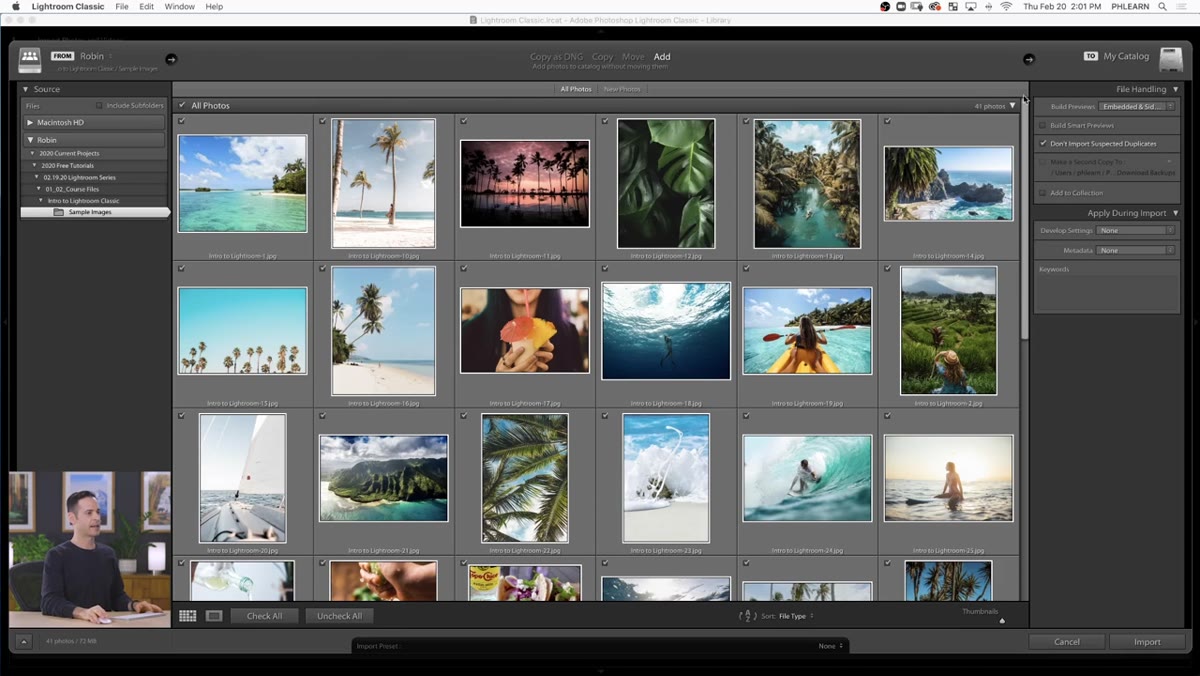Click the Sample Images folder icon
Viewport: 1200px width, 676px height.
(x=59, y=212)
